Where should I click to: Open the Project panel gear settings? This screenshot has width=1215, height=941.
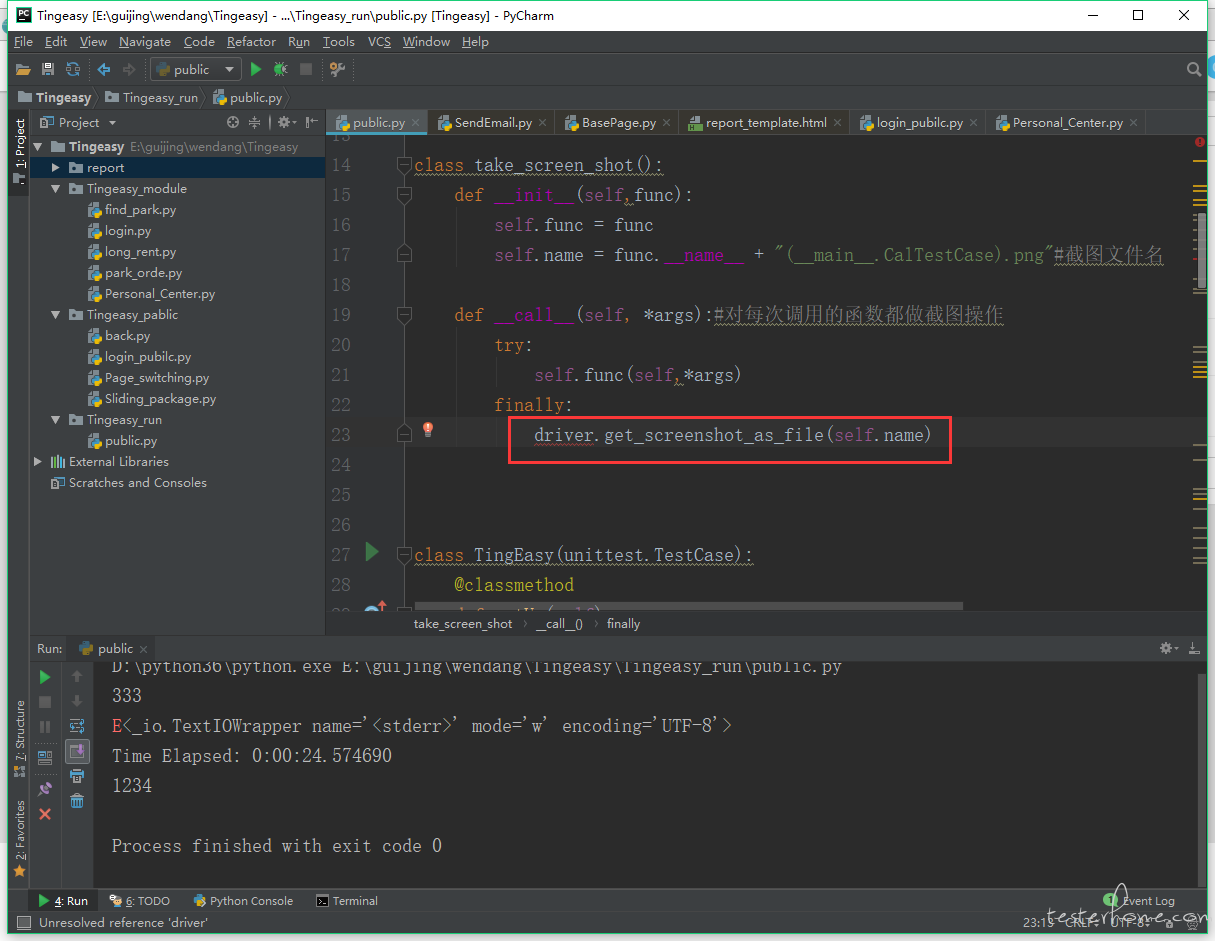pyautogui.click(x=285, y=122)
